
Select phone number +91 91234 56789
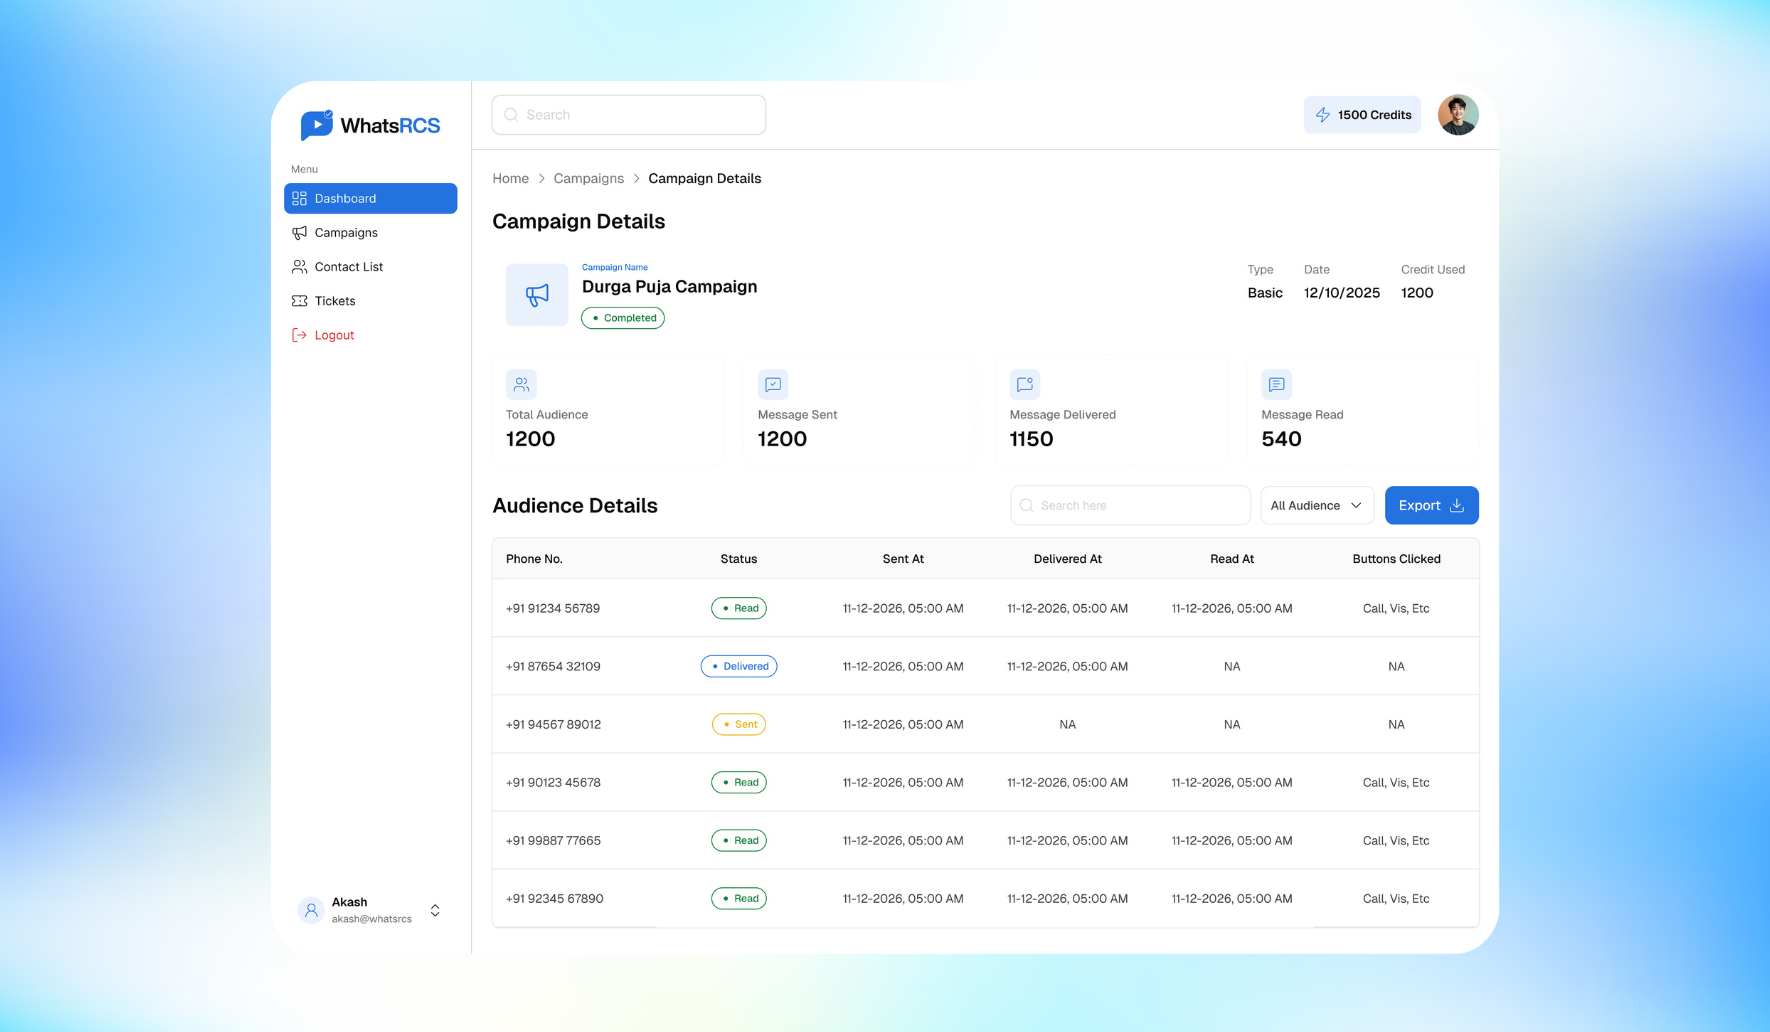click(553, 608)
